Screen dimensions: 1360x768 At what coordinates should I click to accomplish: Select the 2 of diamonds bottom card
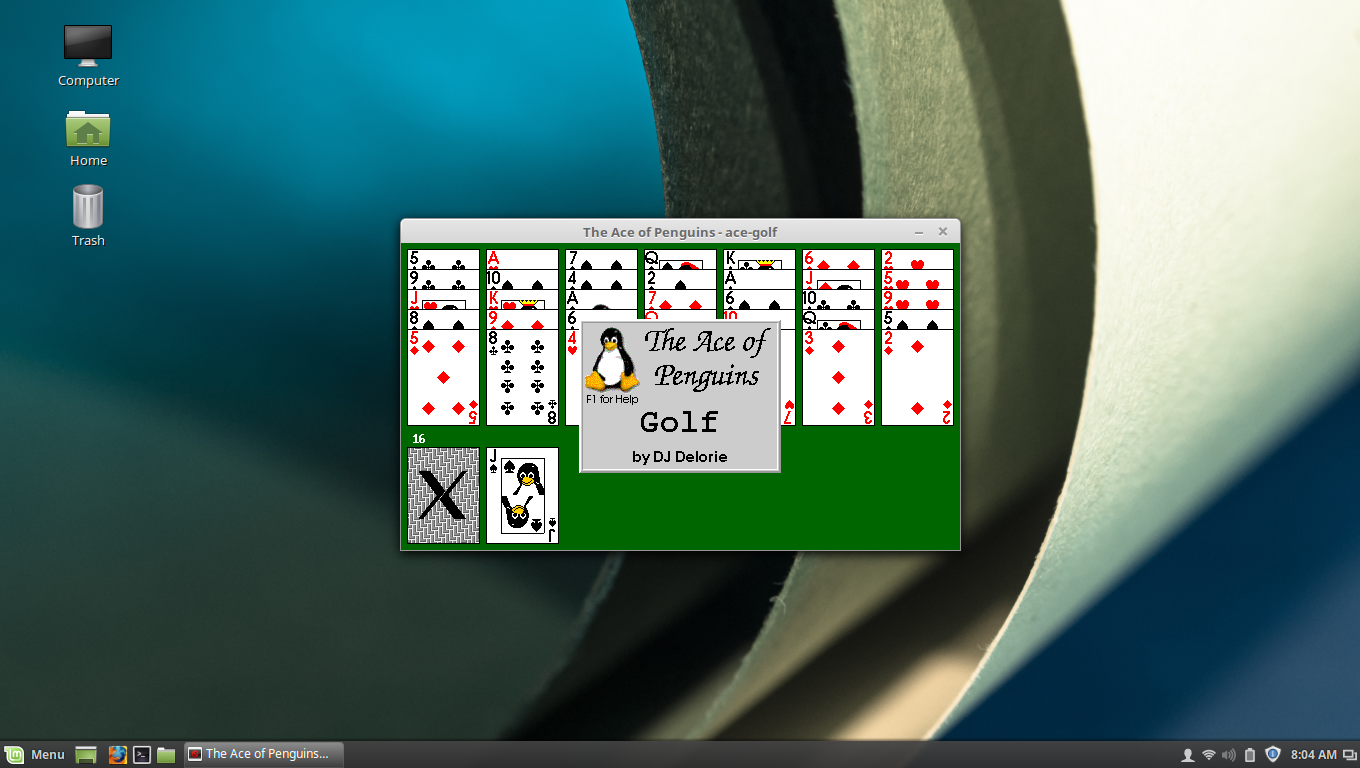[917, 378]
